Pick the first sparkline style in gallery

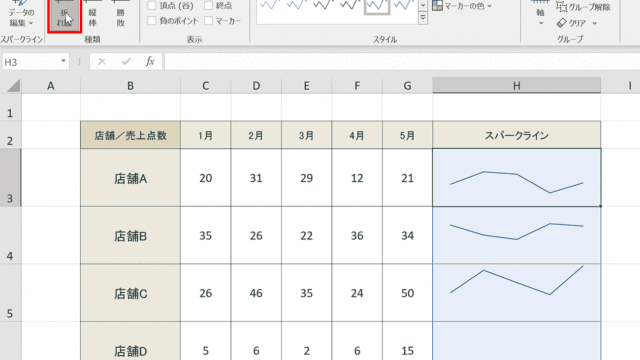coord(270,6)
